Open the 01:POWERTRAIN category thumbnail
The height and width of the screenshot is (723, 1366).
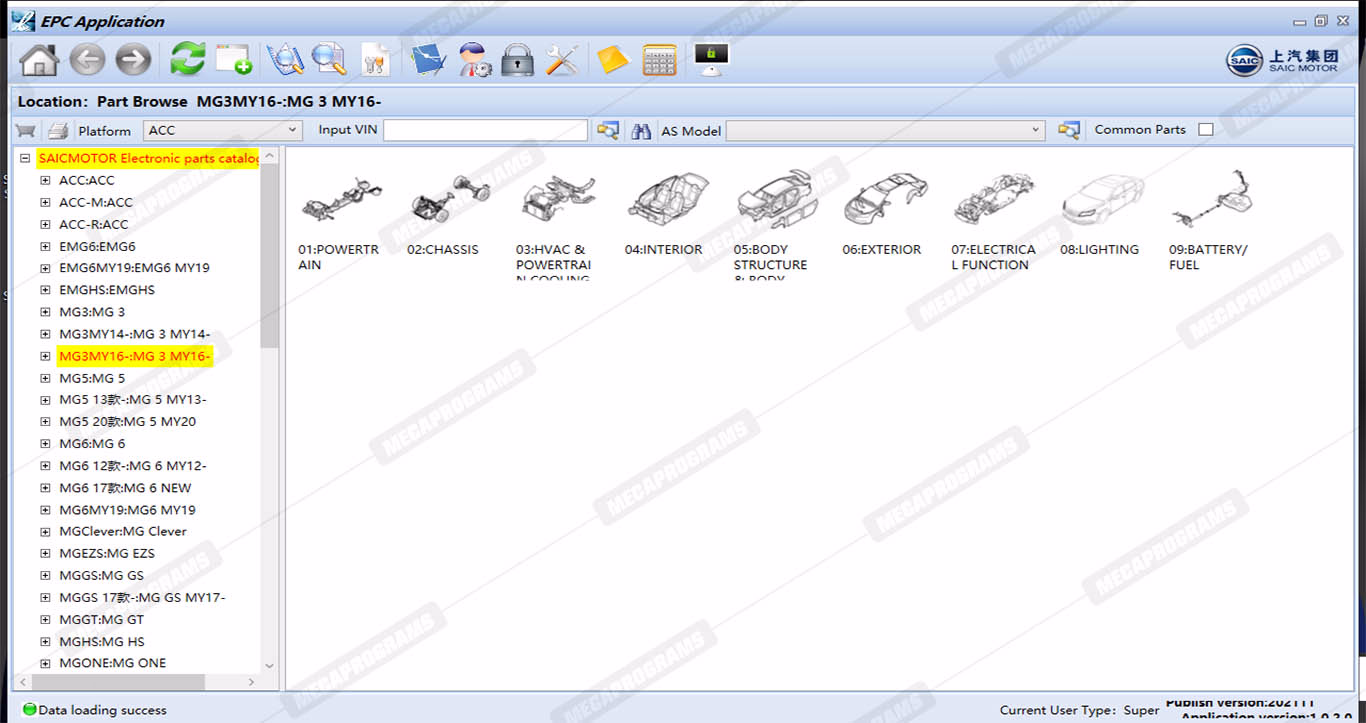(x=341, y=201)
